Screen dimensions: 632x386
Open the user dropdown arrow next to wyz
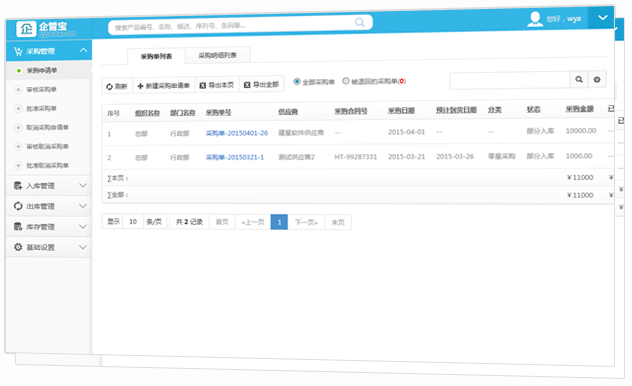602,18
